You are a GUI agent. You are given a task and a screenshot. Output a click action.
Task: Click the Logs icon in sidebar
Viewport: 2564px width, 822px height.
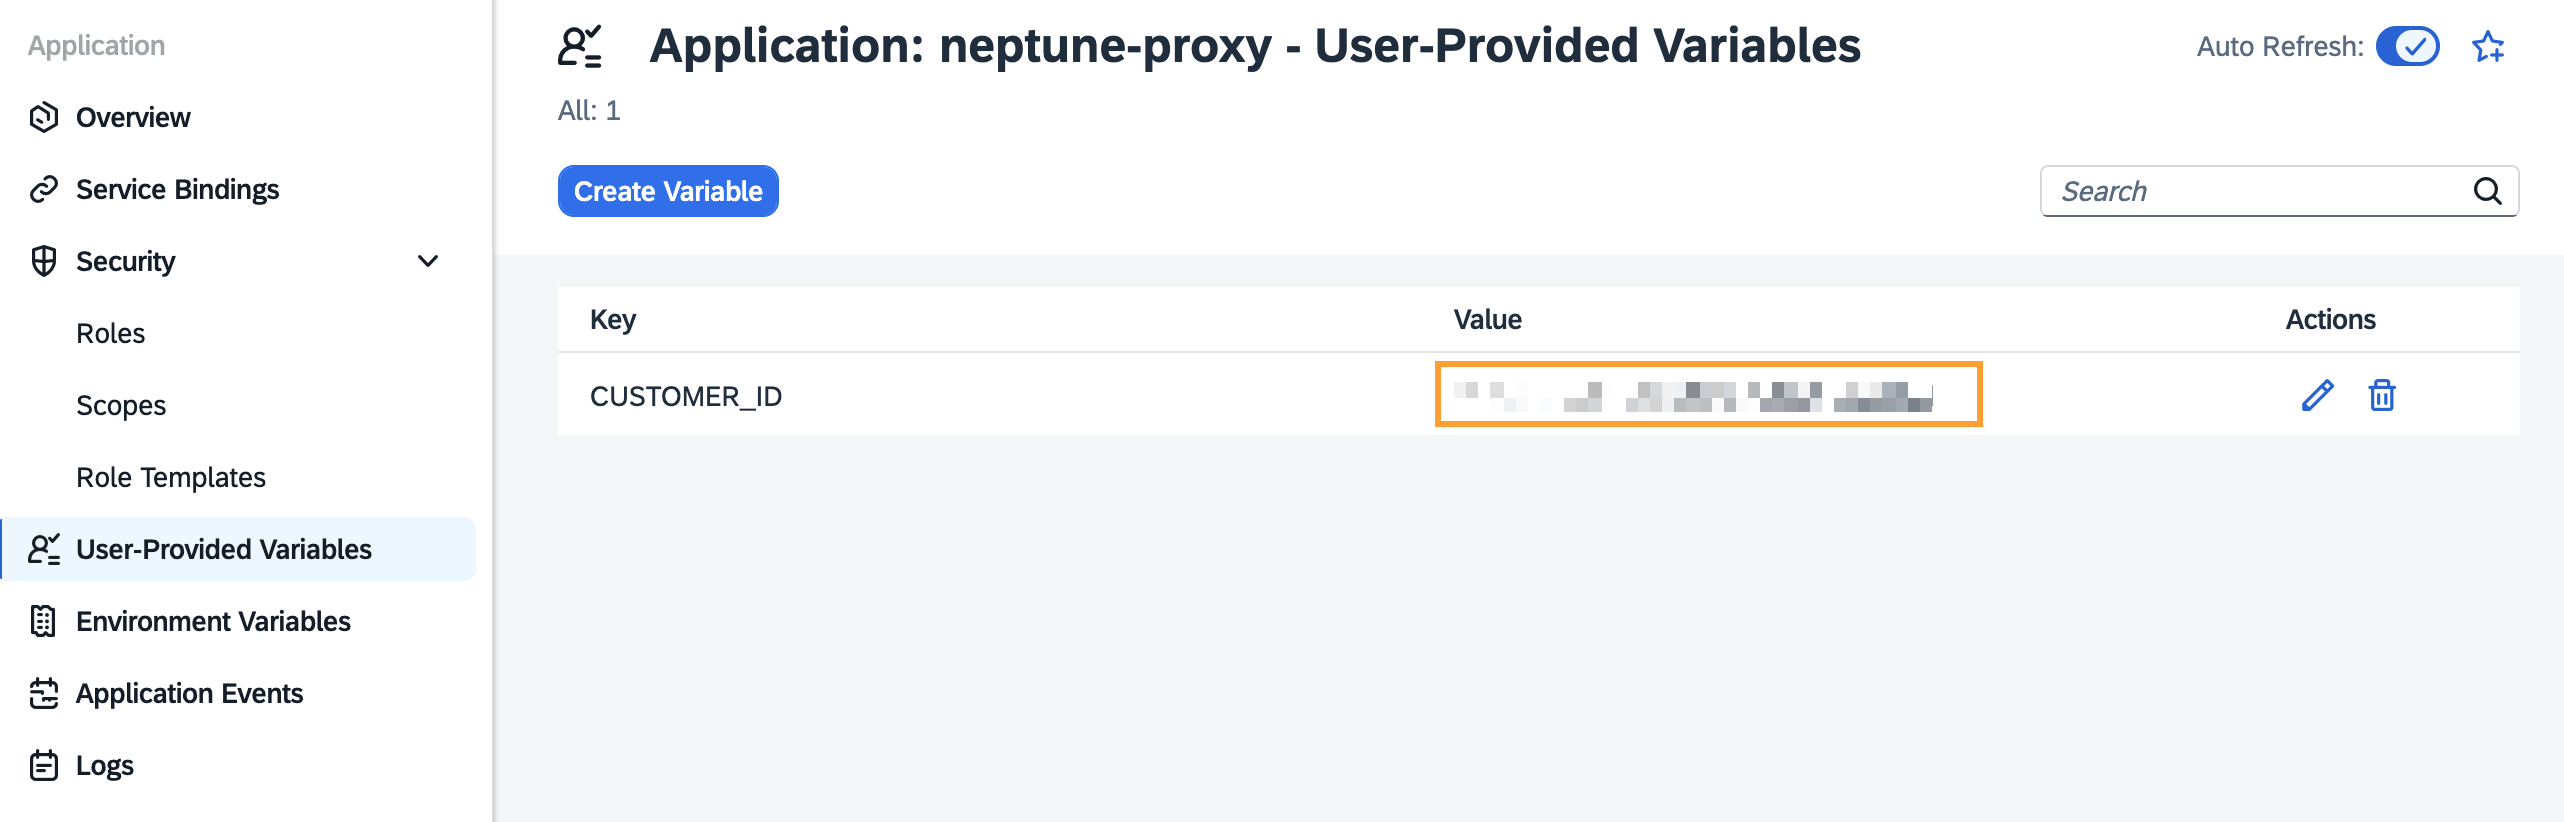tap(44, 765)
